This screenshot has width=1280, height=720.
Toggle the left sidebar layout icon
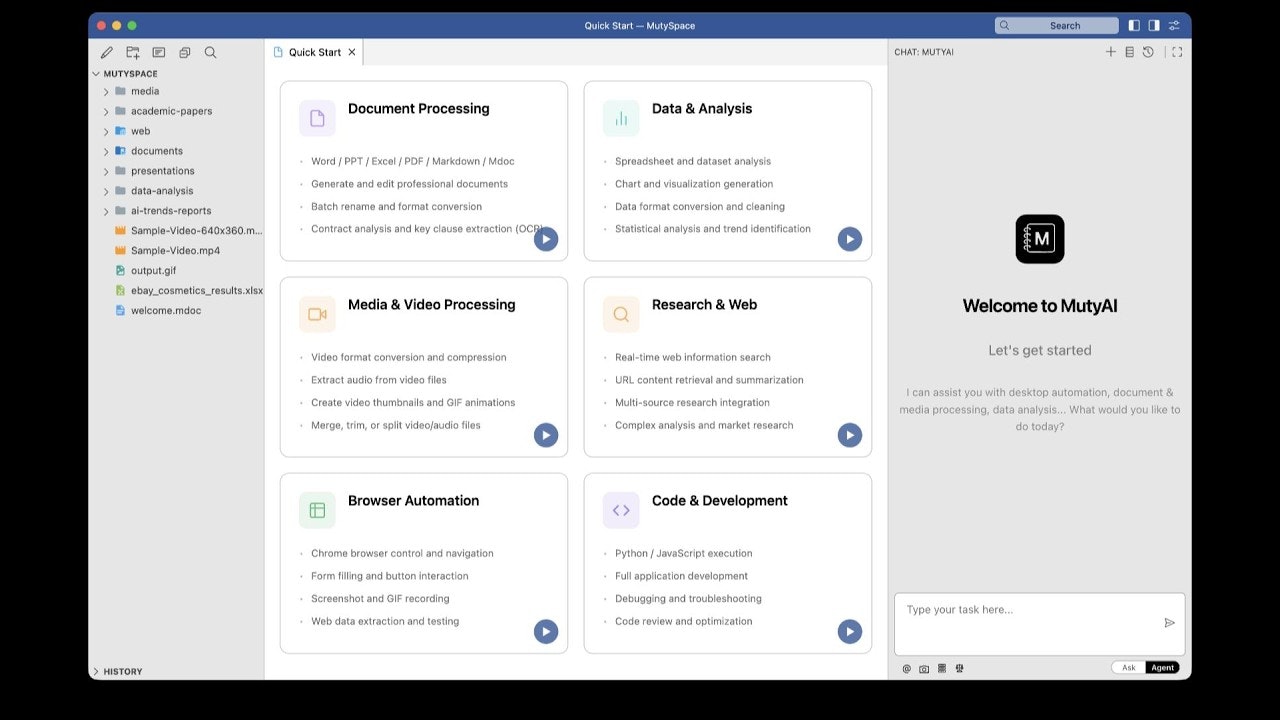1134,25
